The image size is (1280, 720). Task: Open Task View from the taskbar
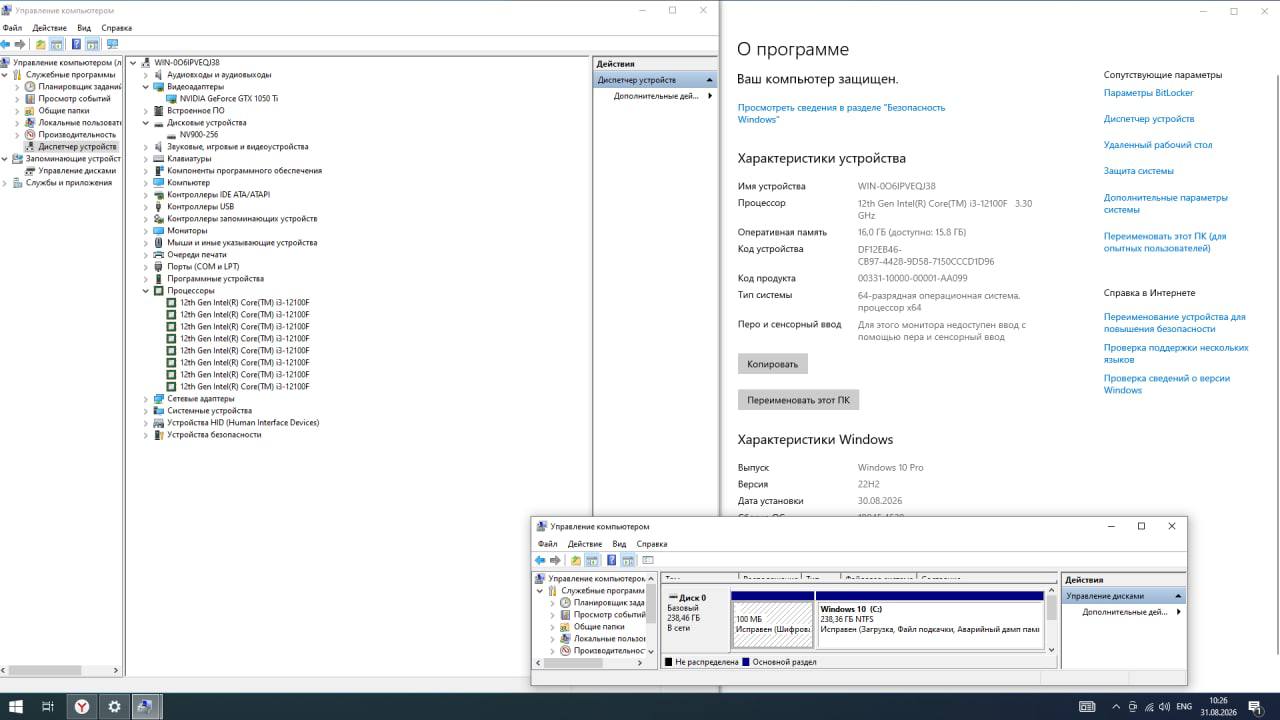click(x=48, y=706)
